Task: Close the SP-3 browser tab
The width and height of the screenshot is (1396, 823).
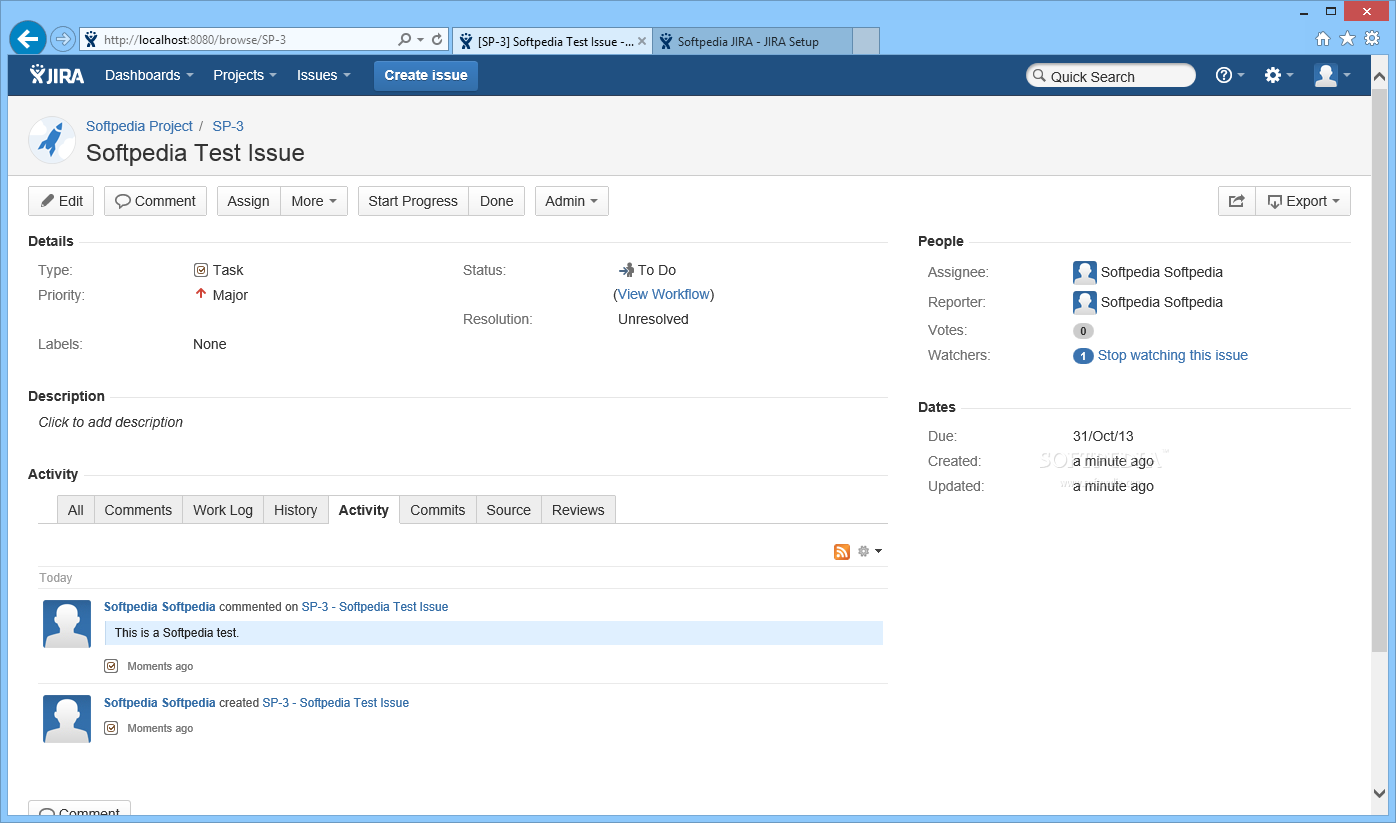Action: click(642, 42)
